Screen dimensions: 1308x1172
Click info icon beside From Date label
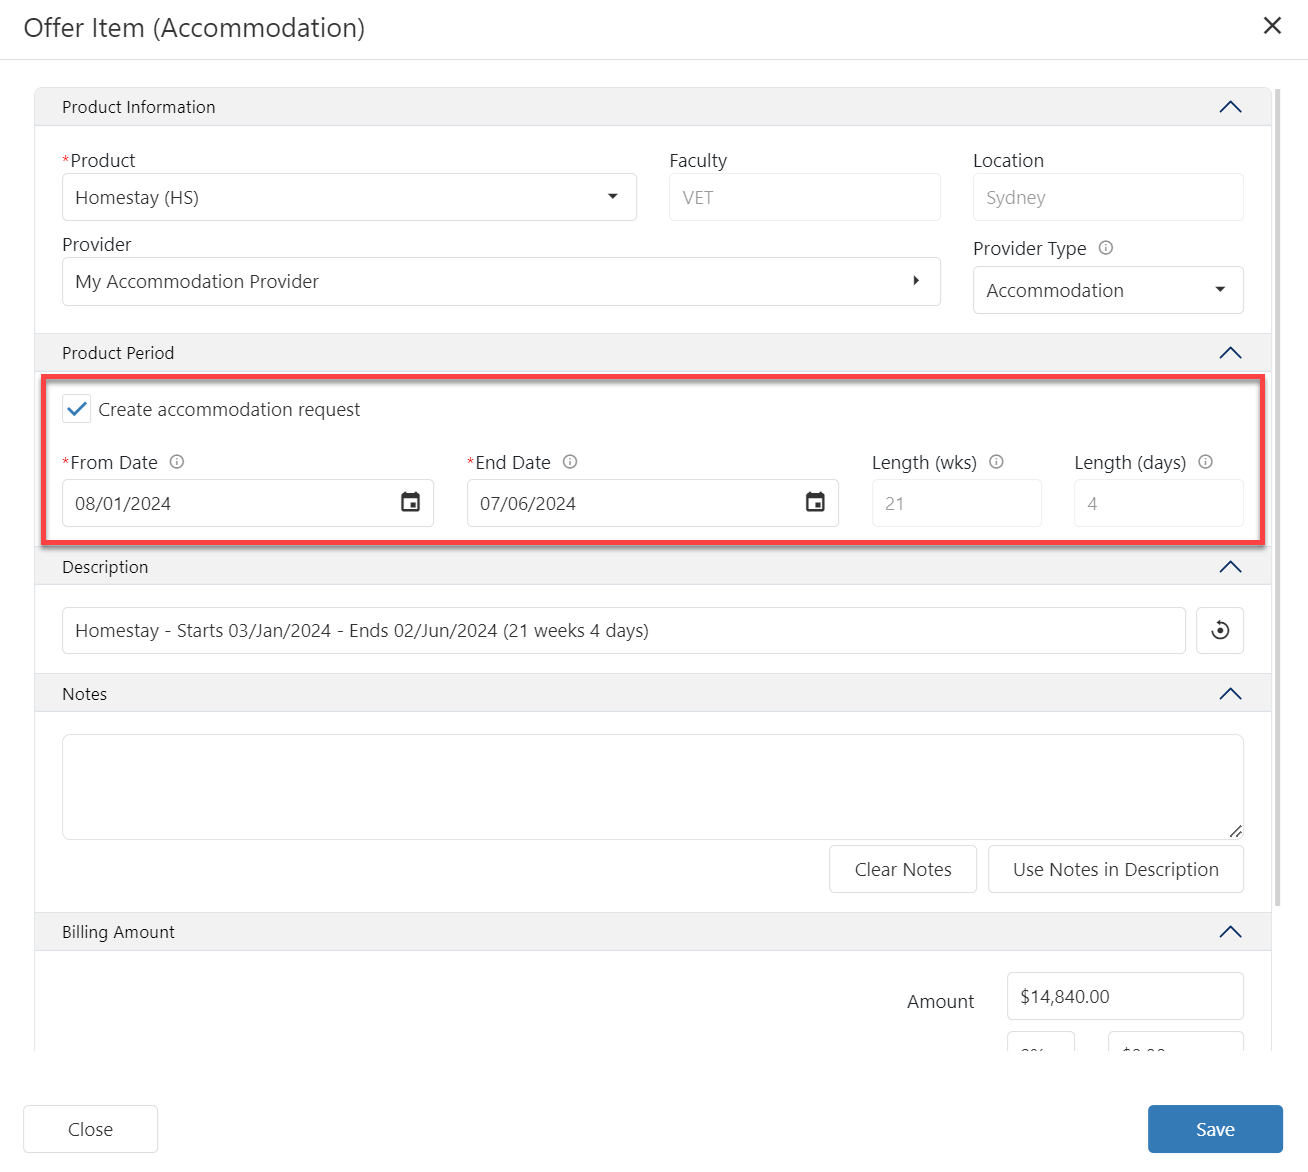pos(177,462)
